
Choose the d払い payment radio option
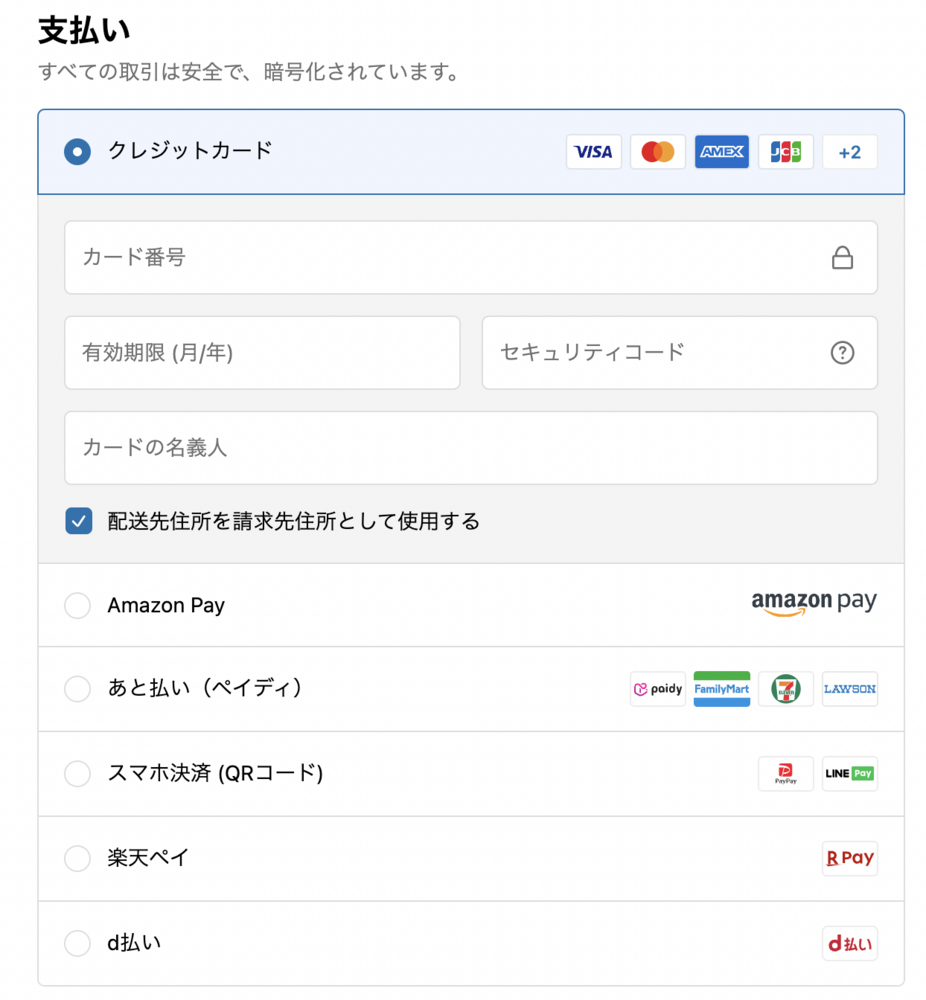[x=77, y=943]
